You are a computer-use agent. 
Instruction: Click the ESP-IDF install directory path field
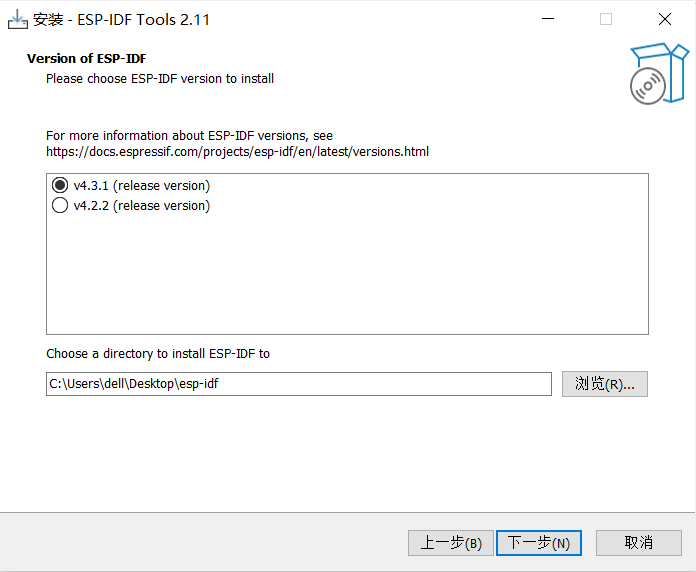click(299, 384)
